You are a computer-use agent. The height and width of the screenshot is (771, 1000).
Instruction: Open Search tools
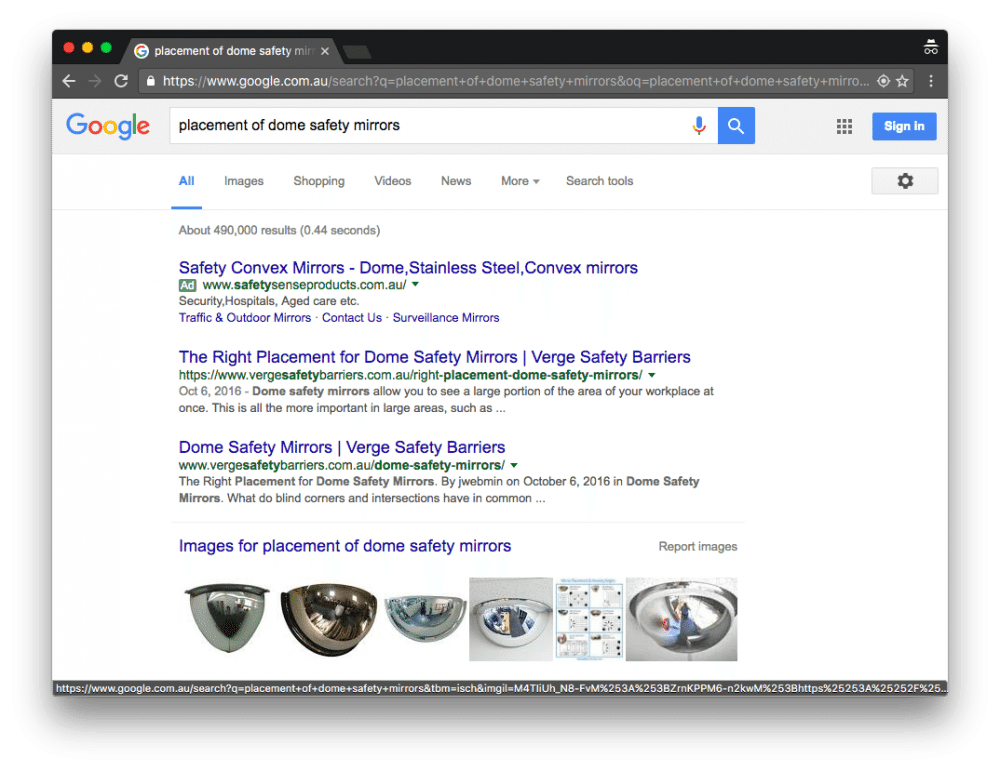(599, 181)
